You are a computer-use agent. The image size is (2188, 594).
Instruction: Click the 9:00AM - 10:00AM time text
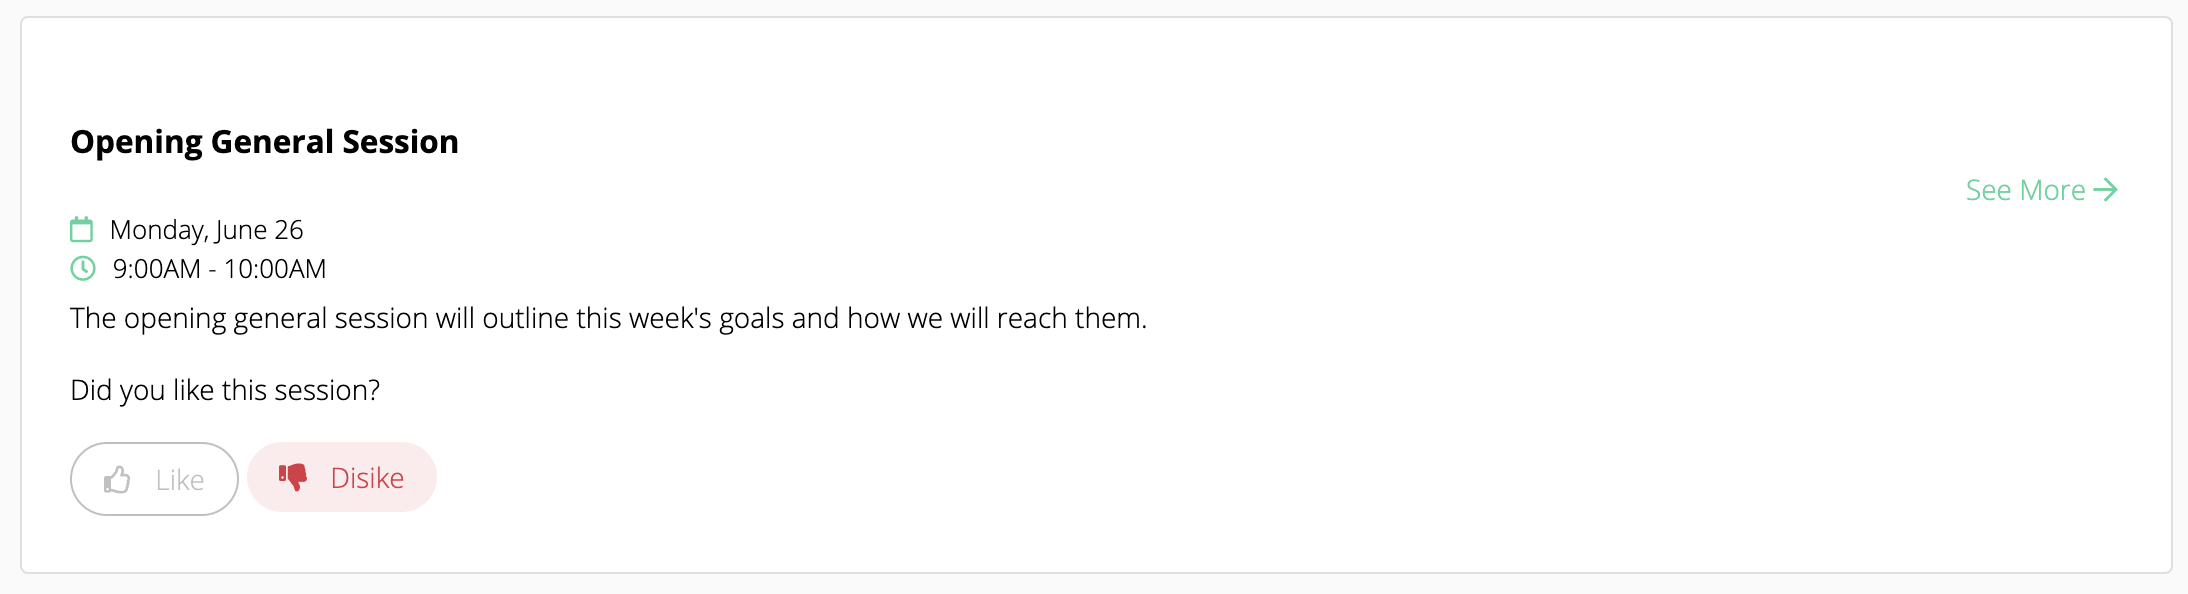point(219,269)
